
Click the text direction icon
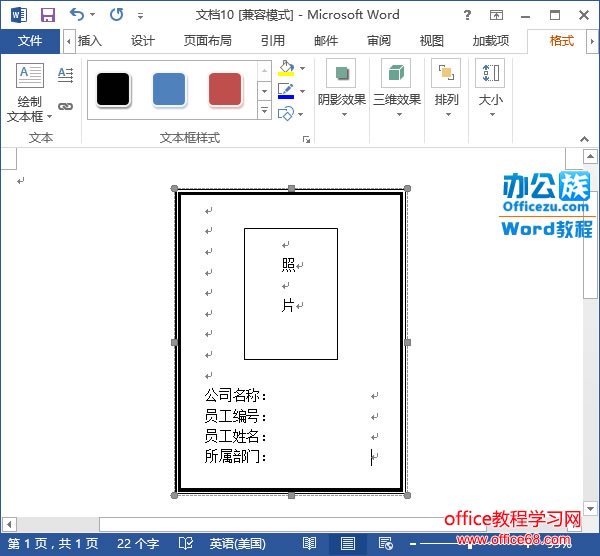65,75
